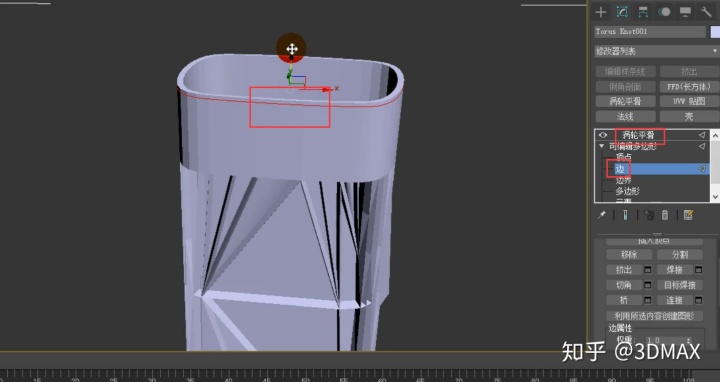This screenshot has width=720, height=382.
Task: Click the 移除 edge button
Action: tap(629, 255)
